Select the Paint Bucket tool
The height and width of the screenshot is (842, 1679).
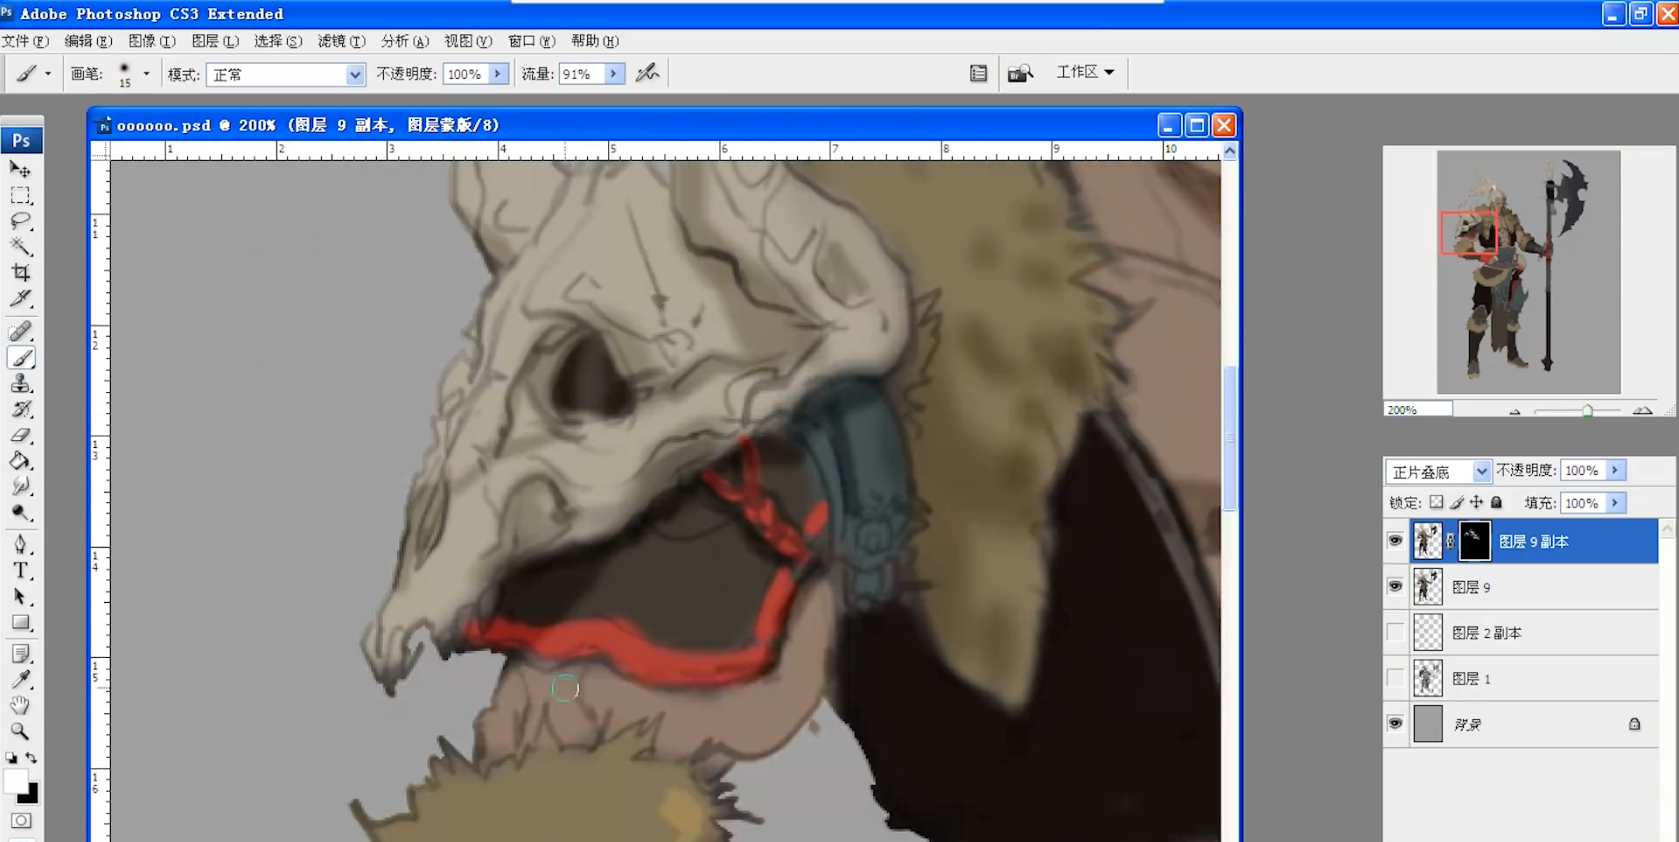click(20, 461)
